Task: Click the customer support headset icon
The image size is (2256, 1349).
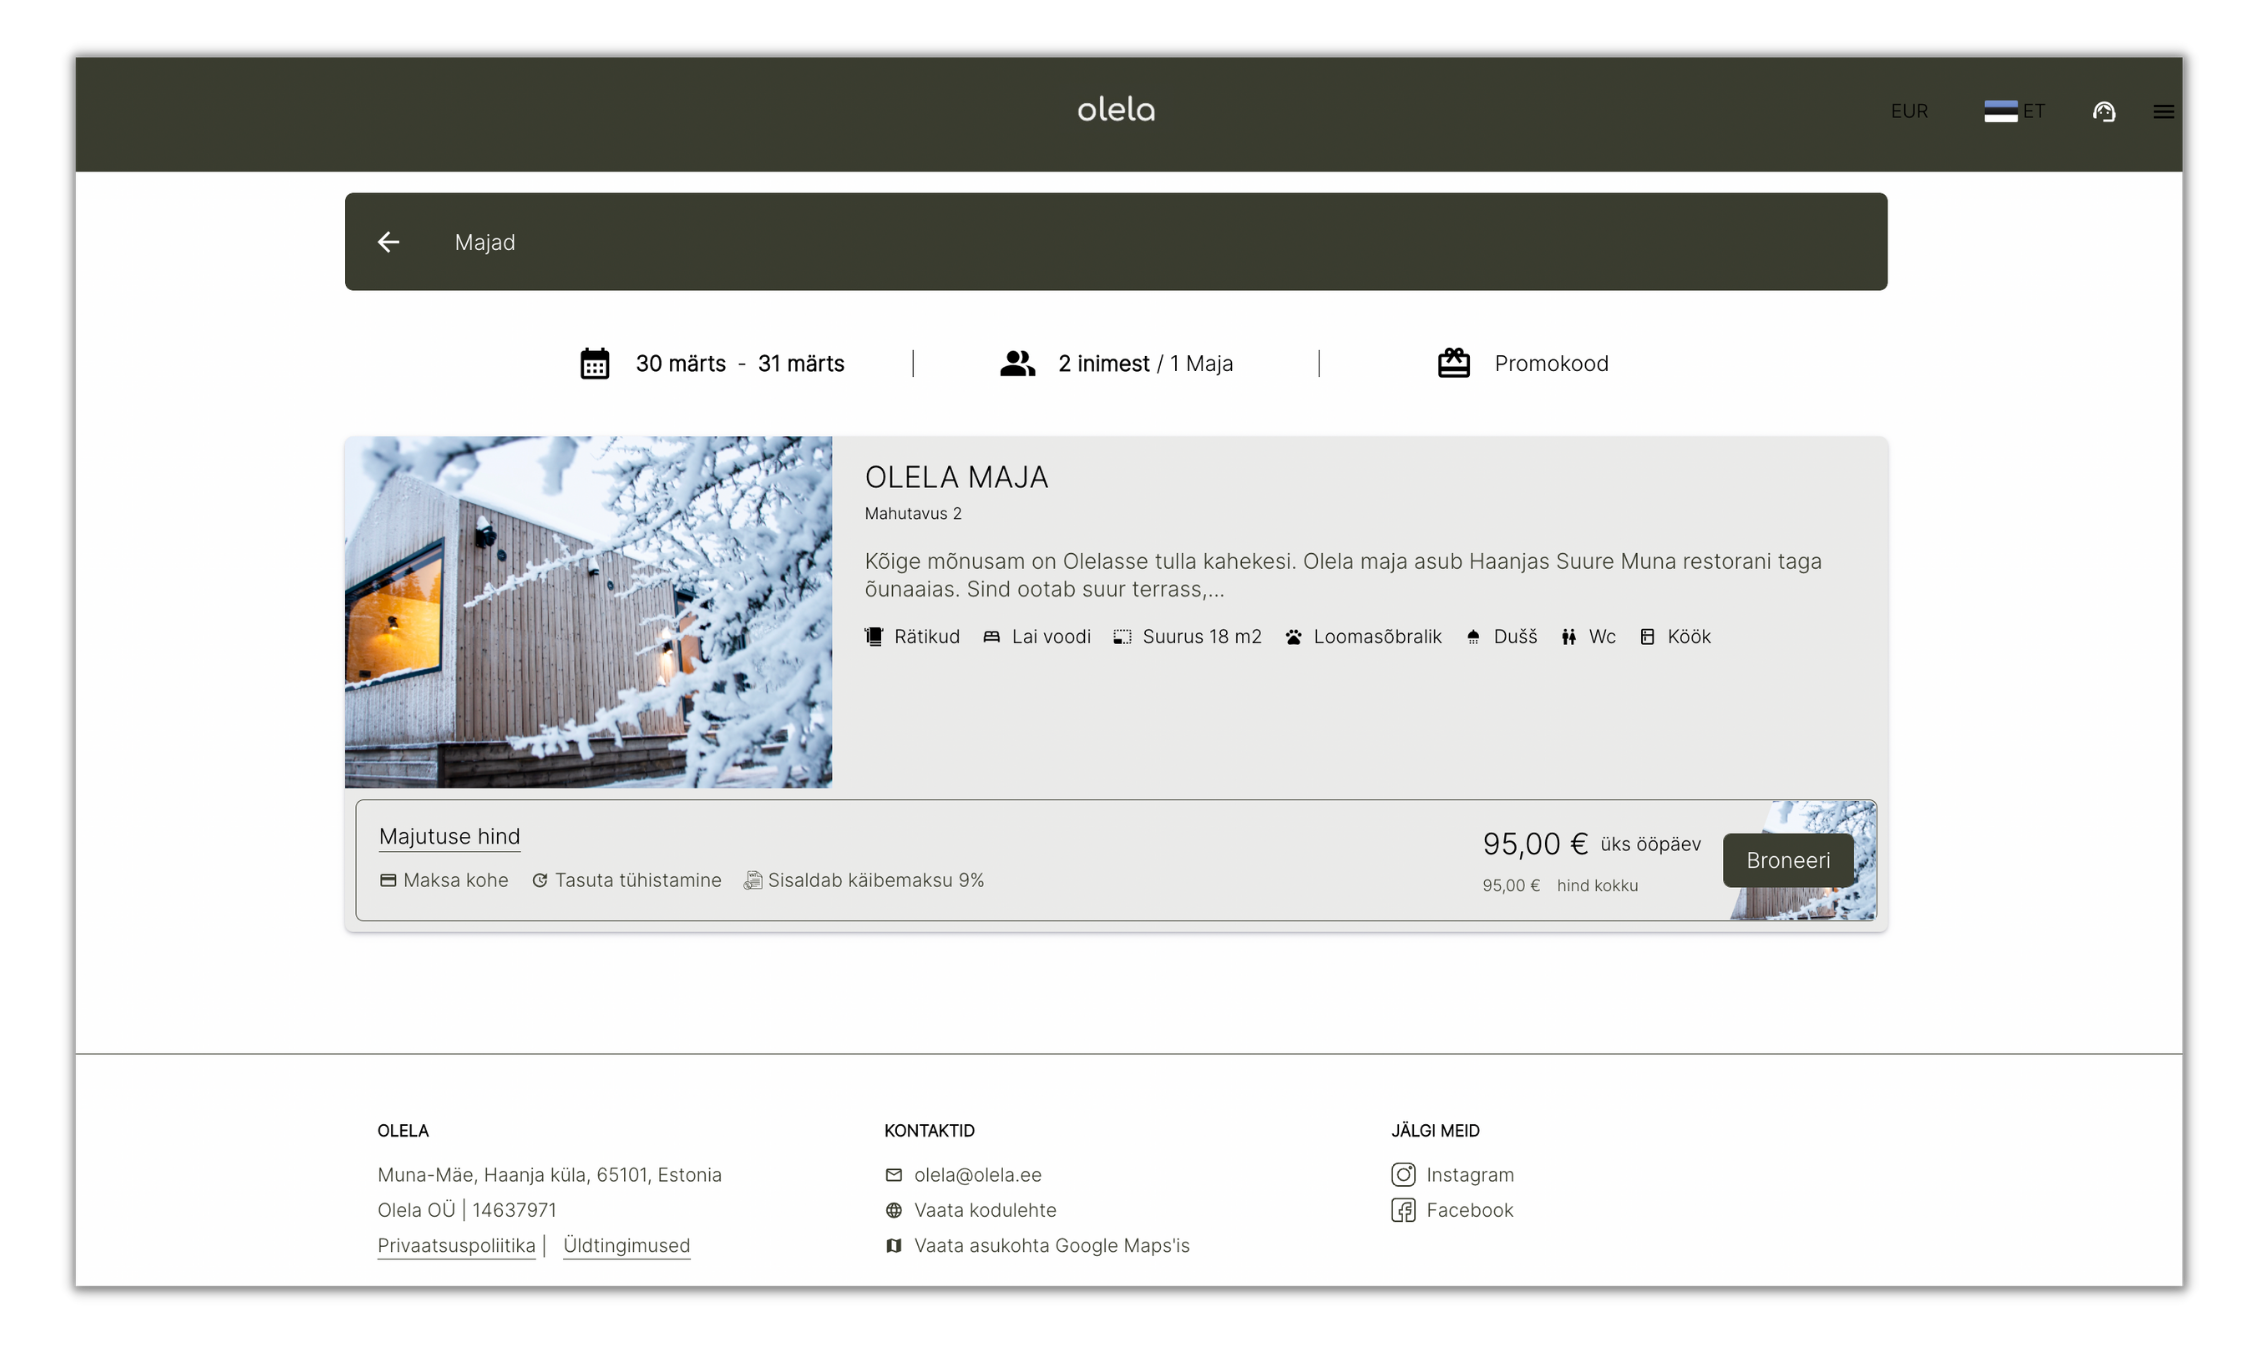Action: [x=2104, y=111]
